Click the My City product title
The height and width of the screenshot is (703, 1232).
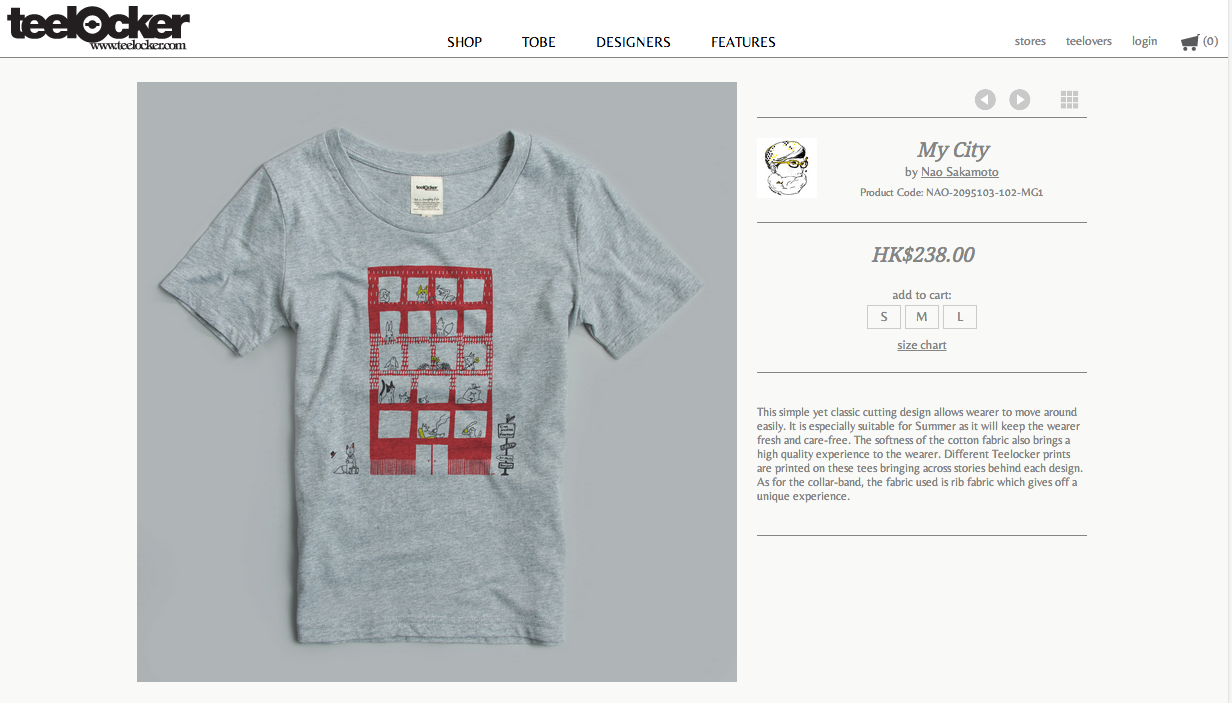coord(953,150)
